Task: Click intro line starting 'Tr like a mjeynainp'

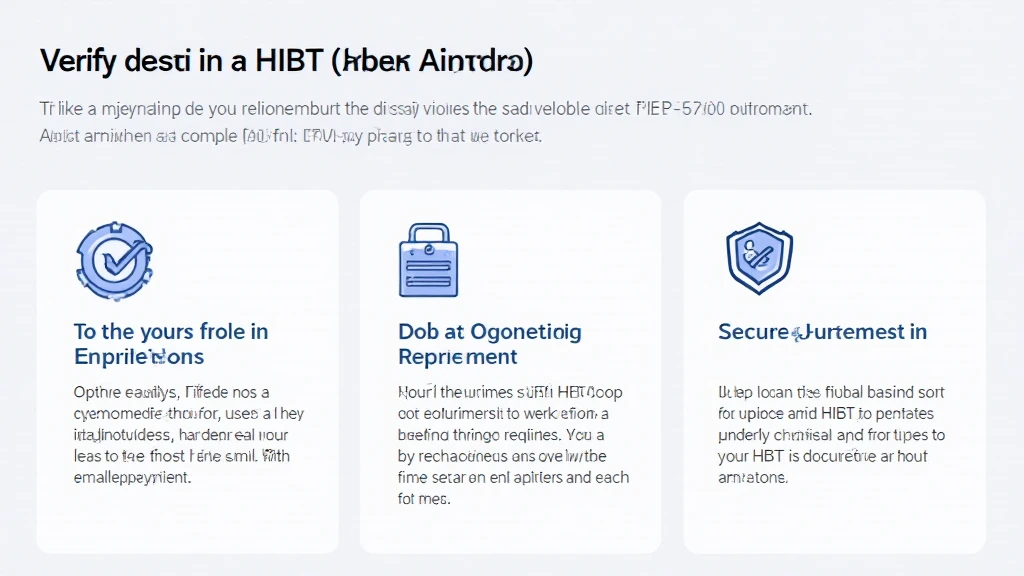Action: (426, 108)
